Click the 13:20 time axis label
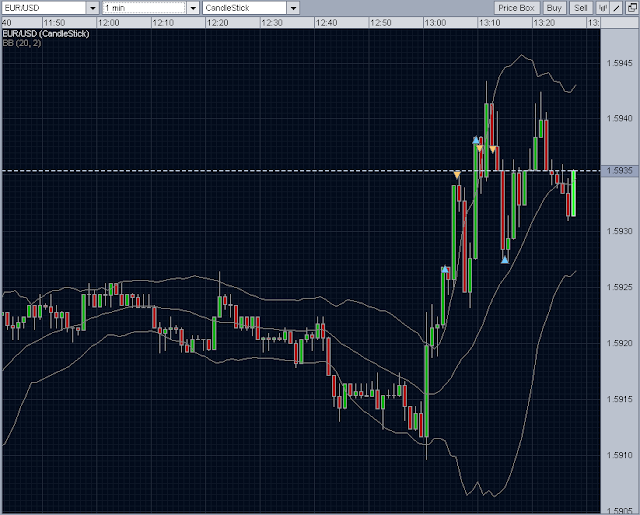Image resolution: width=640 pixels, height=515 pixels. [544, 22]
